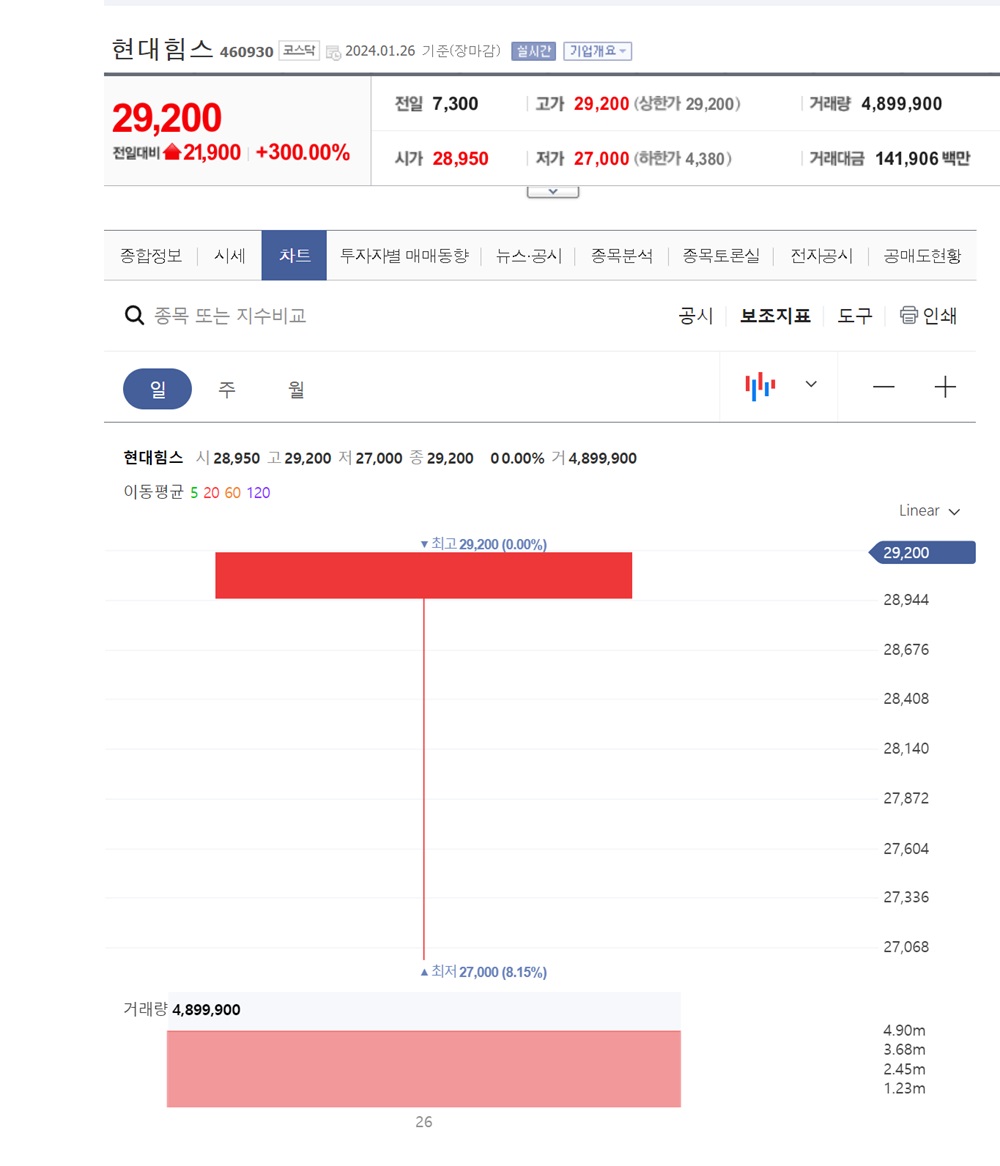Click the pink volume bar
Image resolution: width=1000 pixels, height=1166 pixels.
[424, 1069]
